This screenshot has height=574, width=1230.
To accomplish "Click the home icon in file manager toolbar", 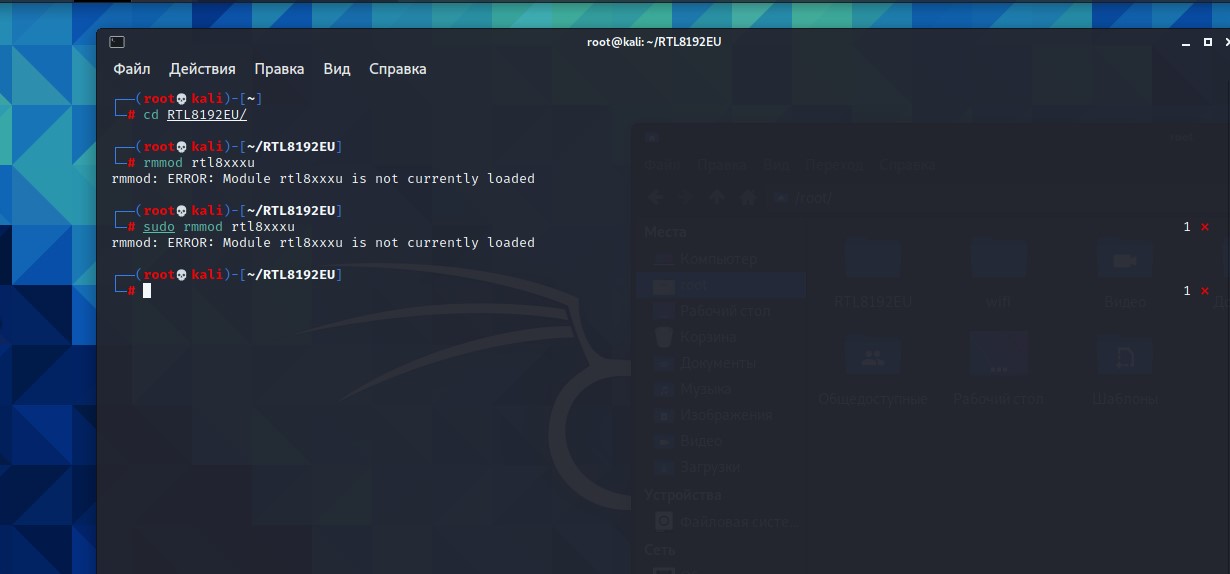I will 745,198.
